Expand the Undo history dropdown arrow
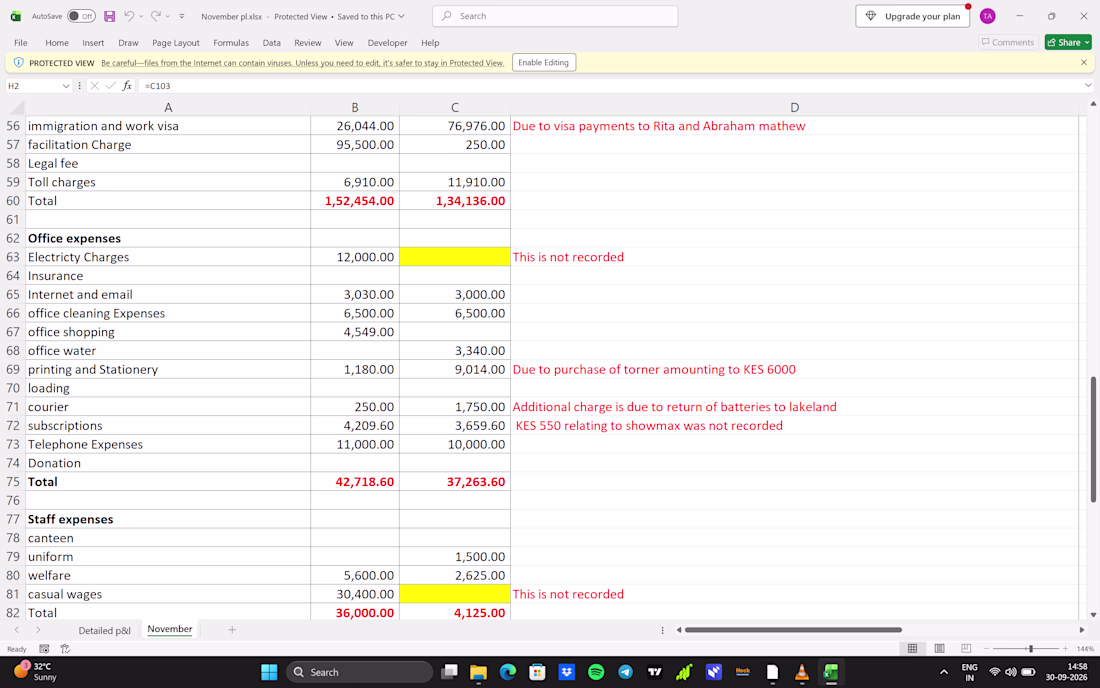The height and width of the screenshot is (688, 1100). click(141, 16)
